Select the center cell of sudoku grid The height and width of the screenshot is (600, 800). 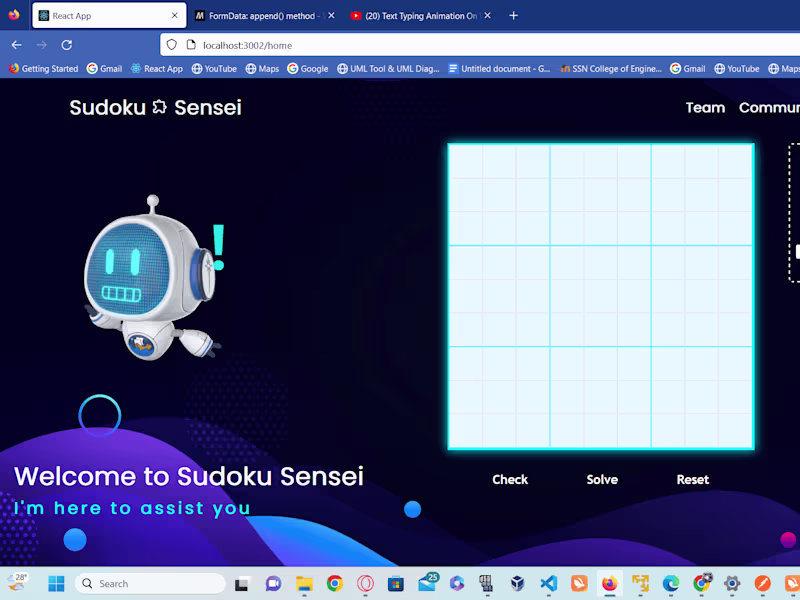(x=601, y=296)
